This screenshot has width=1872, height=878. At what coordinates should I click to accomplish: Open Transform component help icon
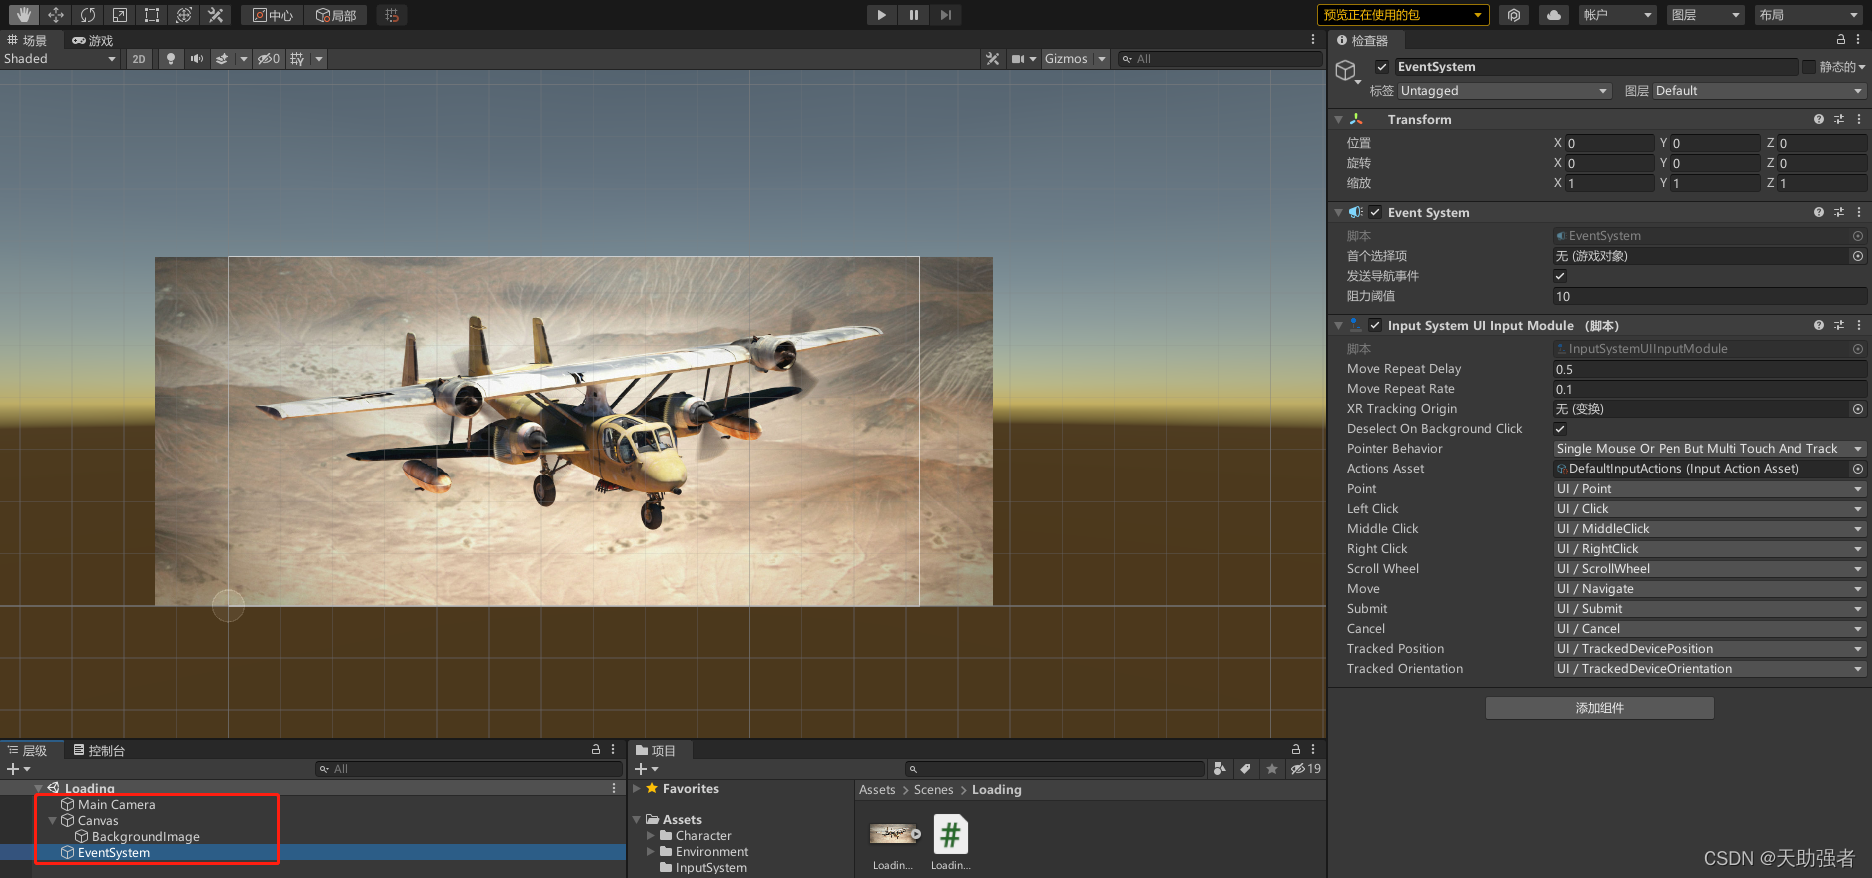1819,120
